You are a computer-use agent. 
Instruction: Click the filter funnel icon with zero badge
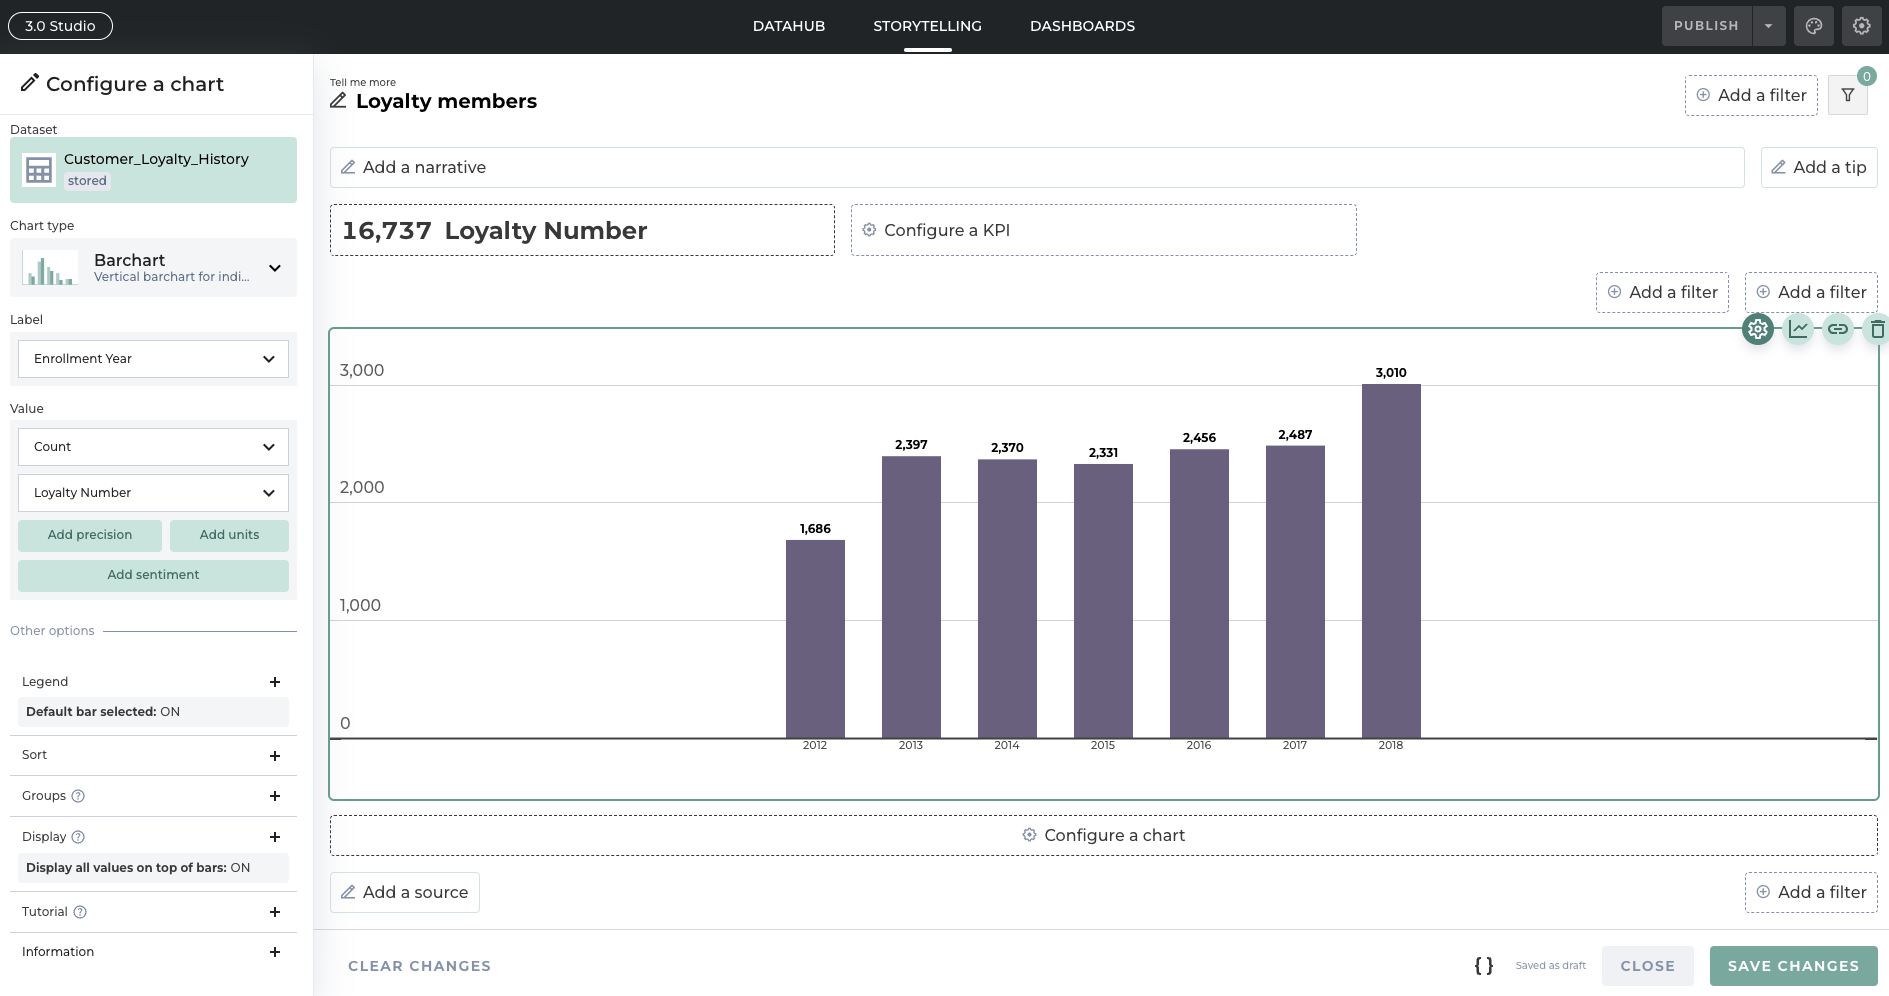point(1846,95)
